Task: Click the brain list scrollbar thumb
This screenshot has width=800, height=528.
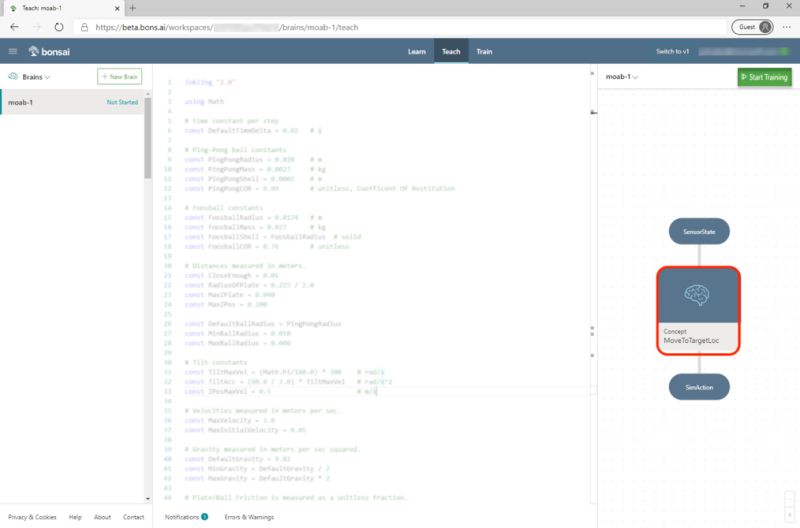Action: 148,138
